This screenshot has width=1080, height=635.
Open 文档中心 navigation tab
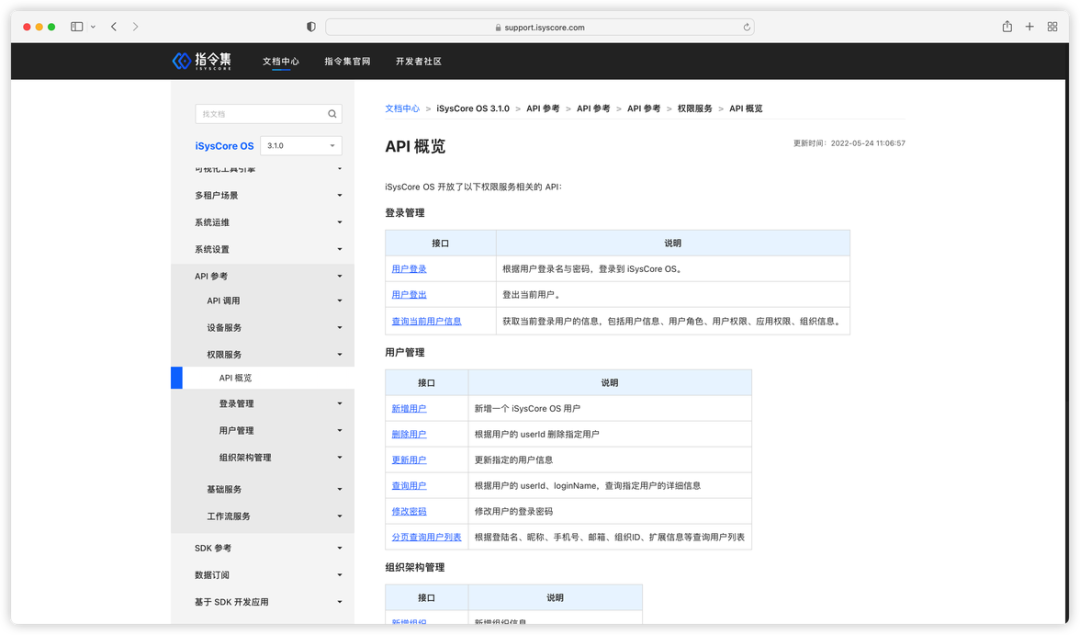pos(281,61)
